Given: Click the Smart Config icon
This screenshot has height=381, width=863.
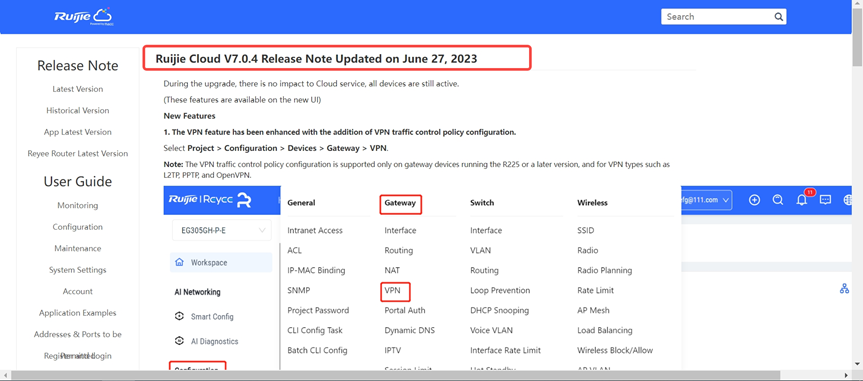Looking at the screenshot, I should click(x=179, y=317).
